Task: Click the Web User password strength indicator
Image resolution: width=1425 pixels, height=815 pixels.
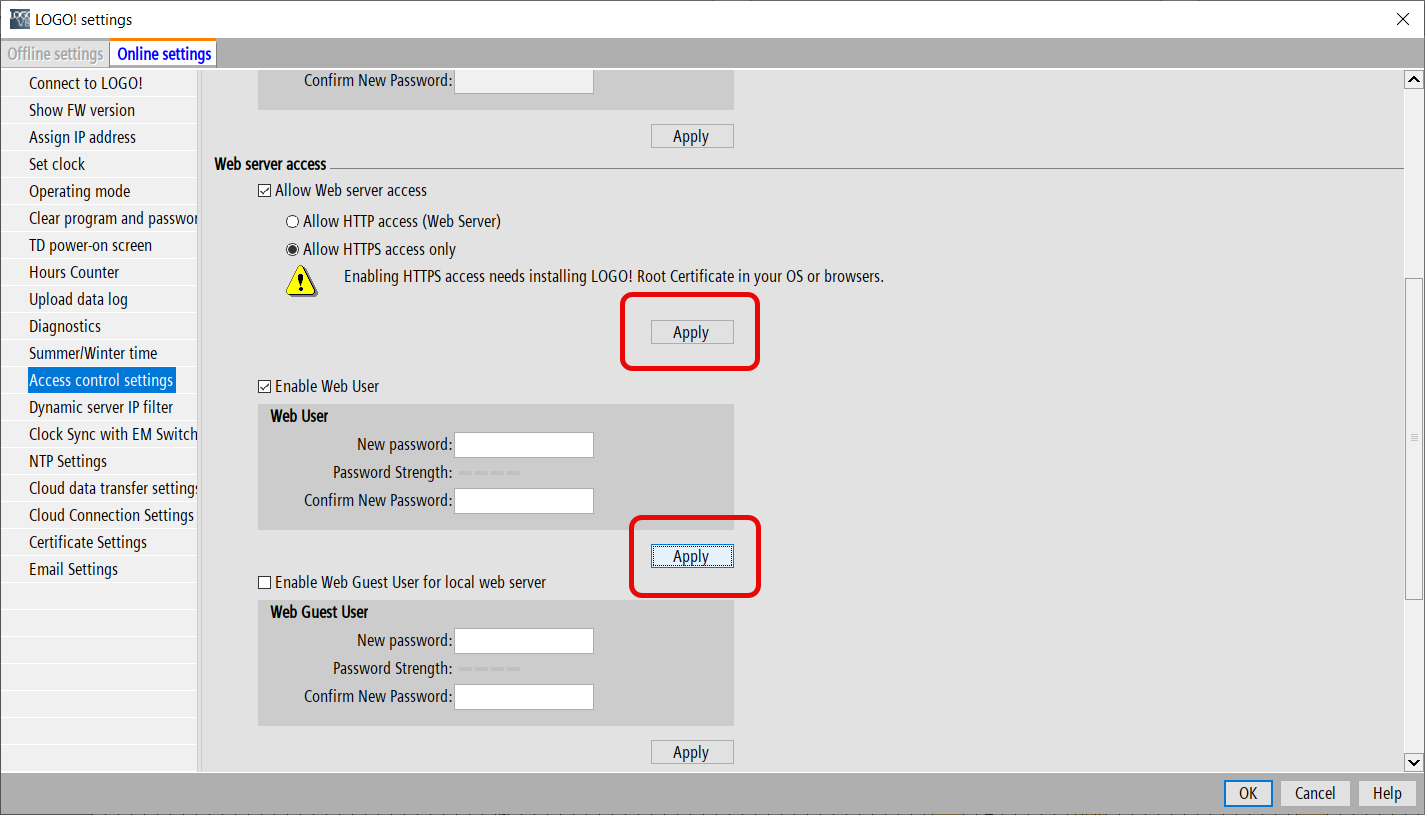Action: tap(489, 473)
